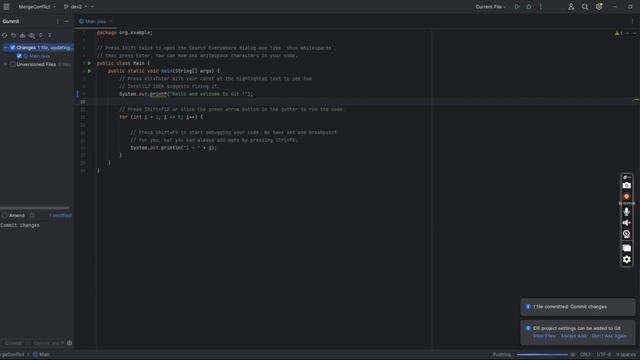
Task: Click the warning inspection indicator
Action: pyautogui.click(x=619, y=33)
